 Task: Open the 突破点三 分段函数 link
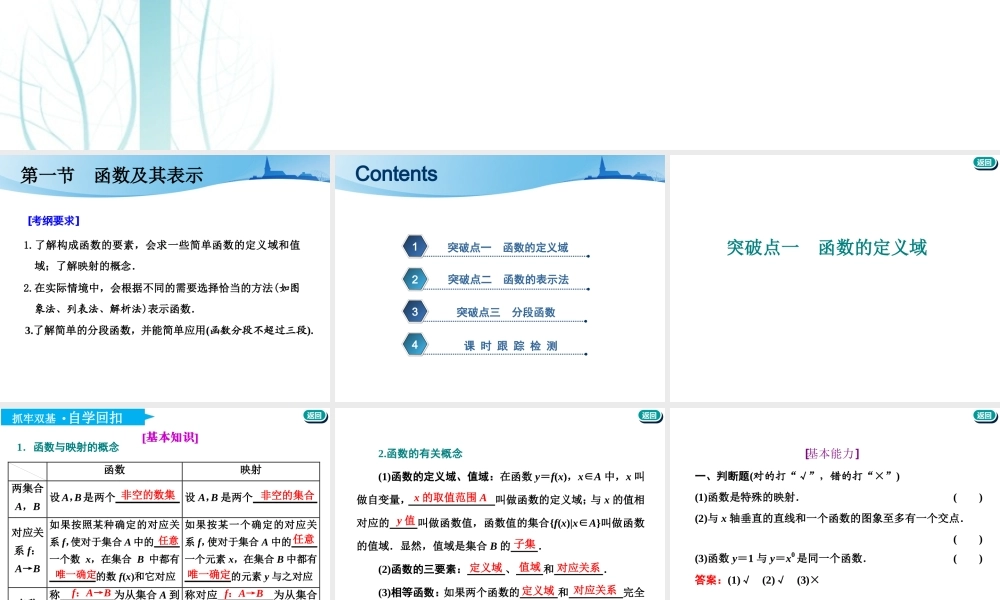(508, 312)
